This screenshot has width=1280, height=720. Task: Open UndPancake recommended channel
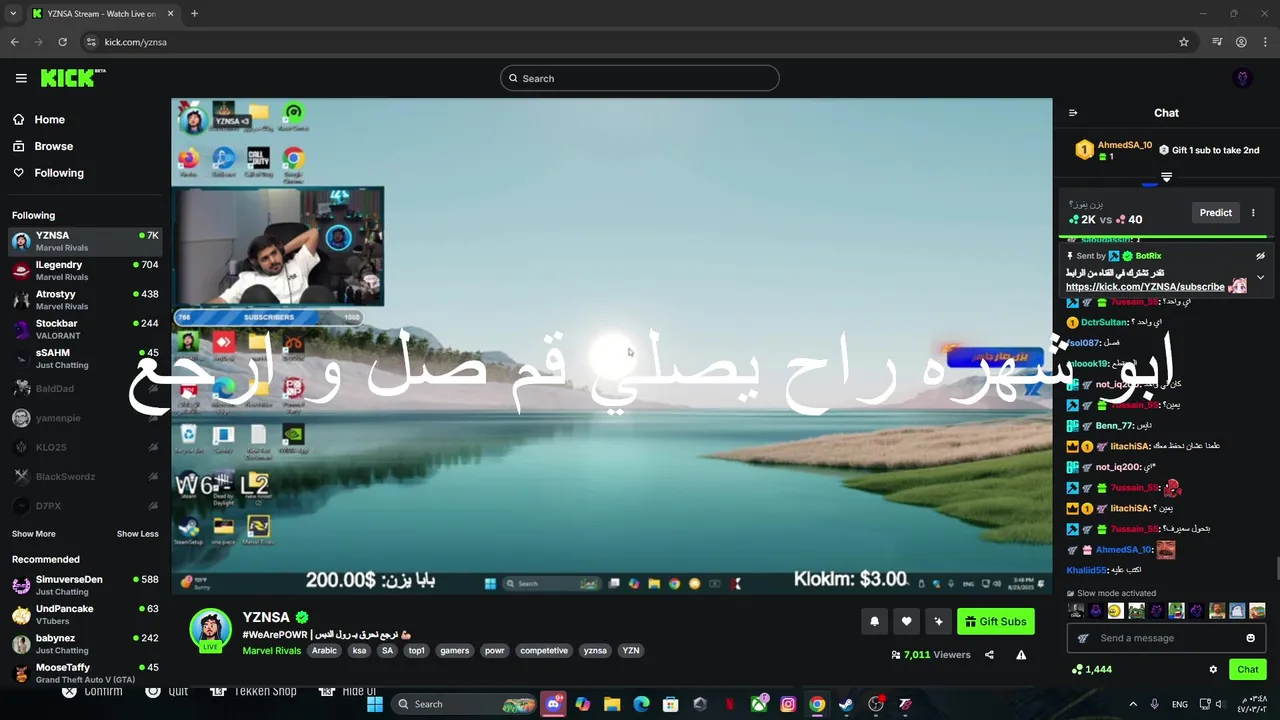coord(84,614)
